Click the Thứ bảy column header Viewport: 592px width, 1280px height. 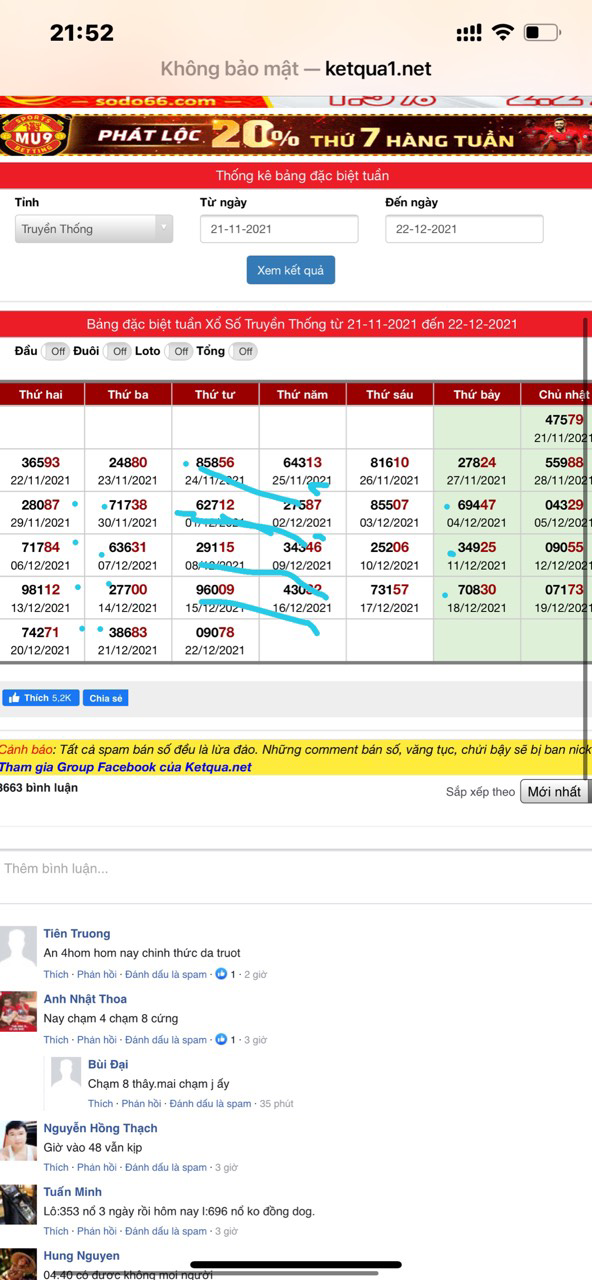click(477, 395)
